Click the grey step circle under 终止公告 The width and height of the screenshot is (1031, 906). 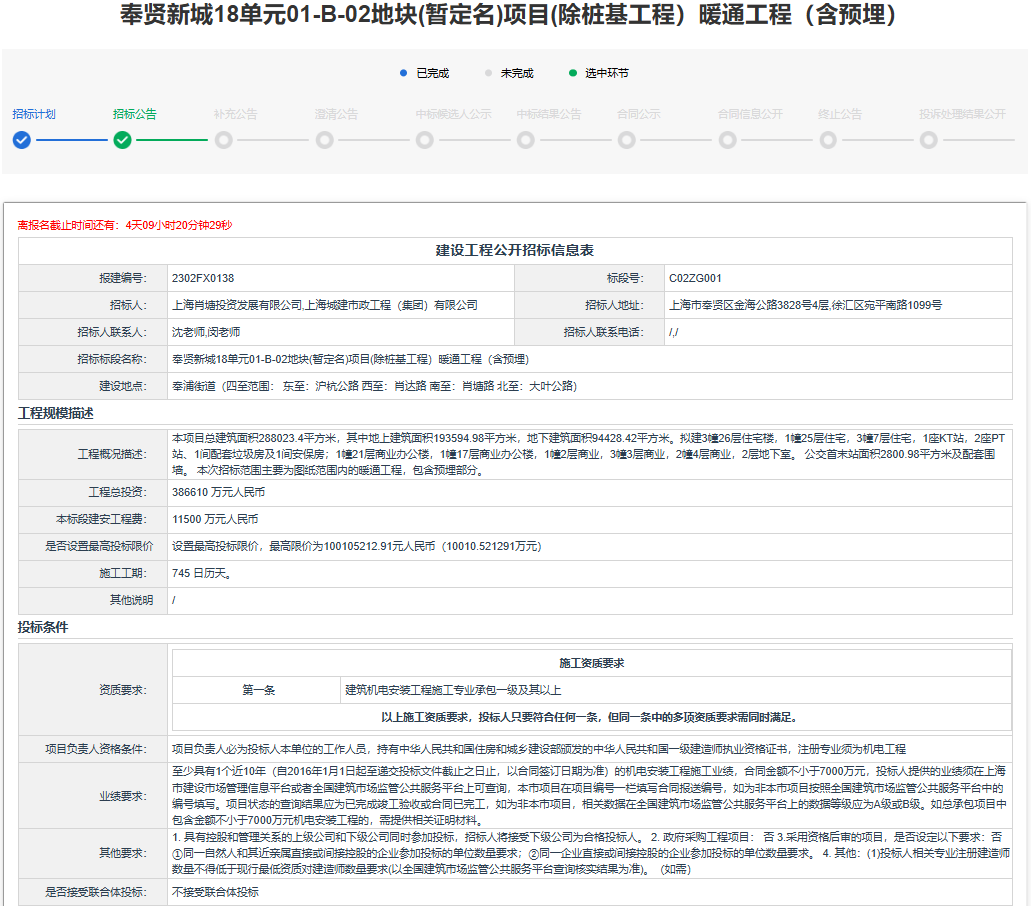tap(828, 140)
